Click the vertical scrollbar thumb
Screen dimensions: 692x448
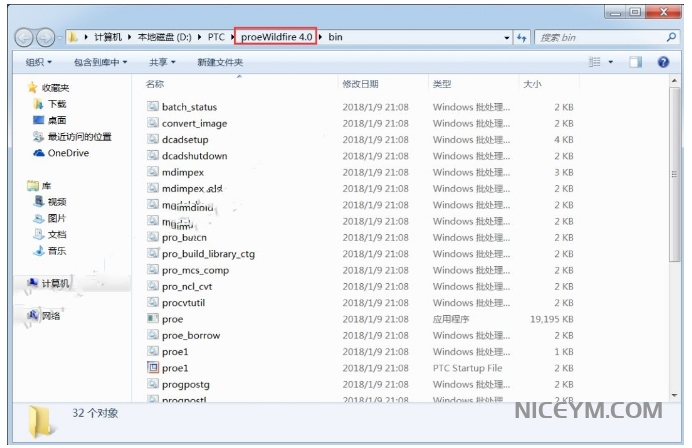pyautogui.click(x=674, y=174)
